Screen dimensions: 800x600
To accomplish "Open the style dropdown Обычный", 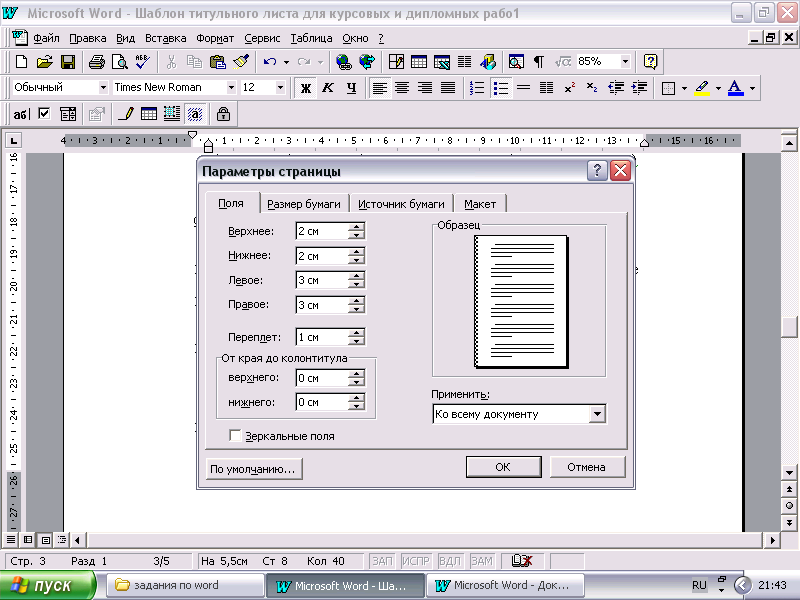I will (103, 88).
